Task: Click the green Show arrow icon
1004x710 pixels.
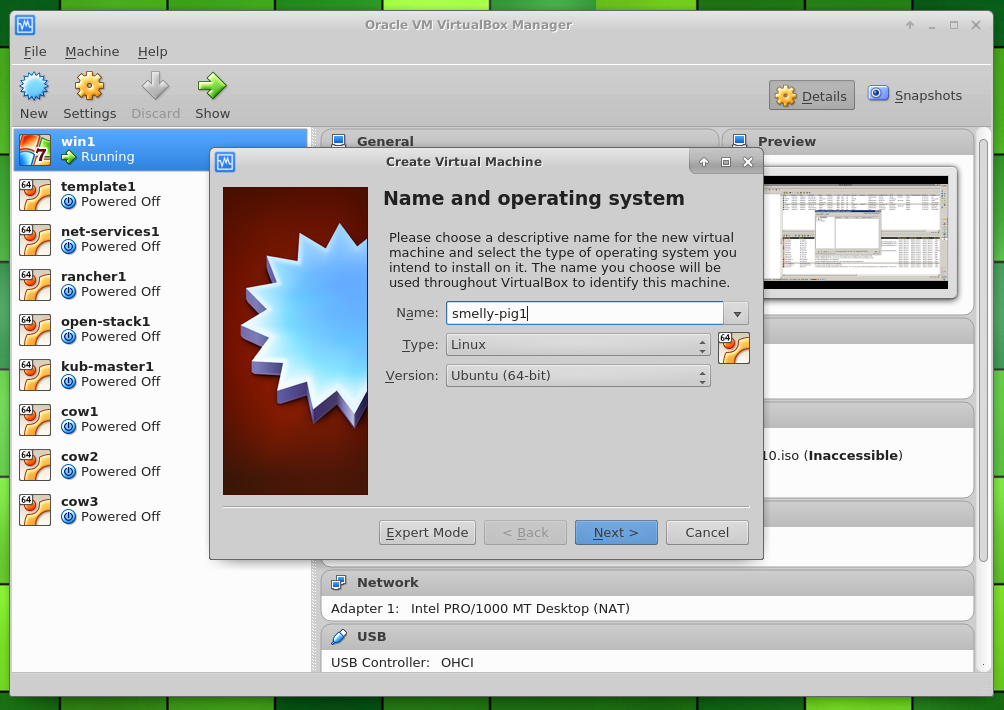Action: point(212,86)
